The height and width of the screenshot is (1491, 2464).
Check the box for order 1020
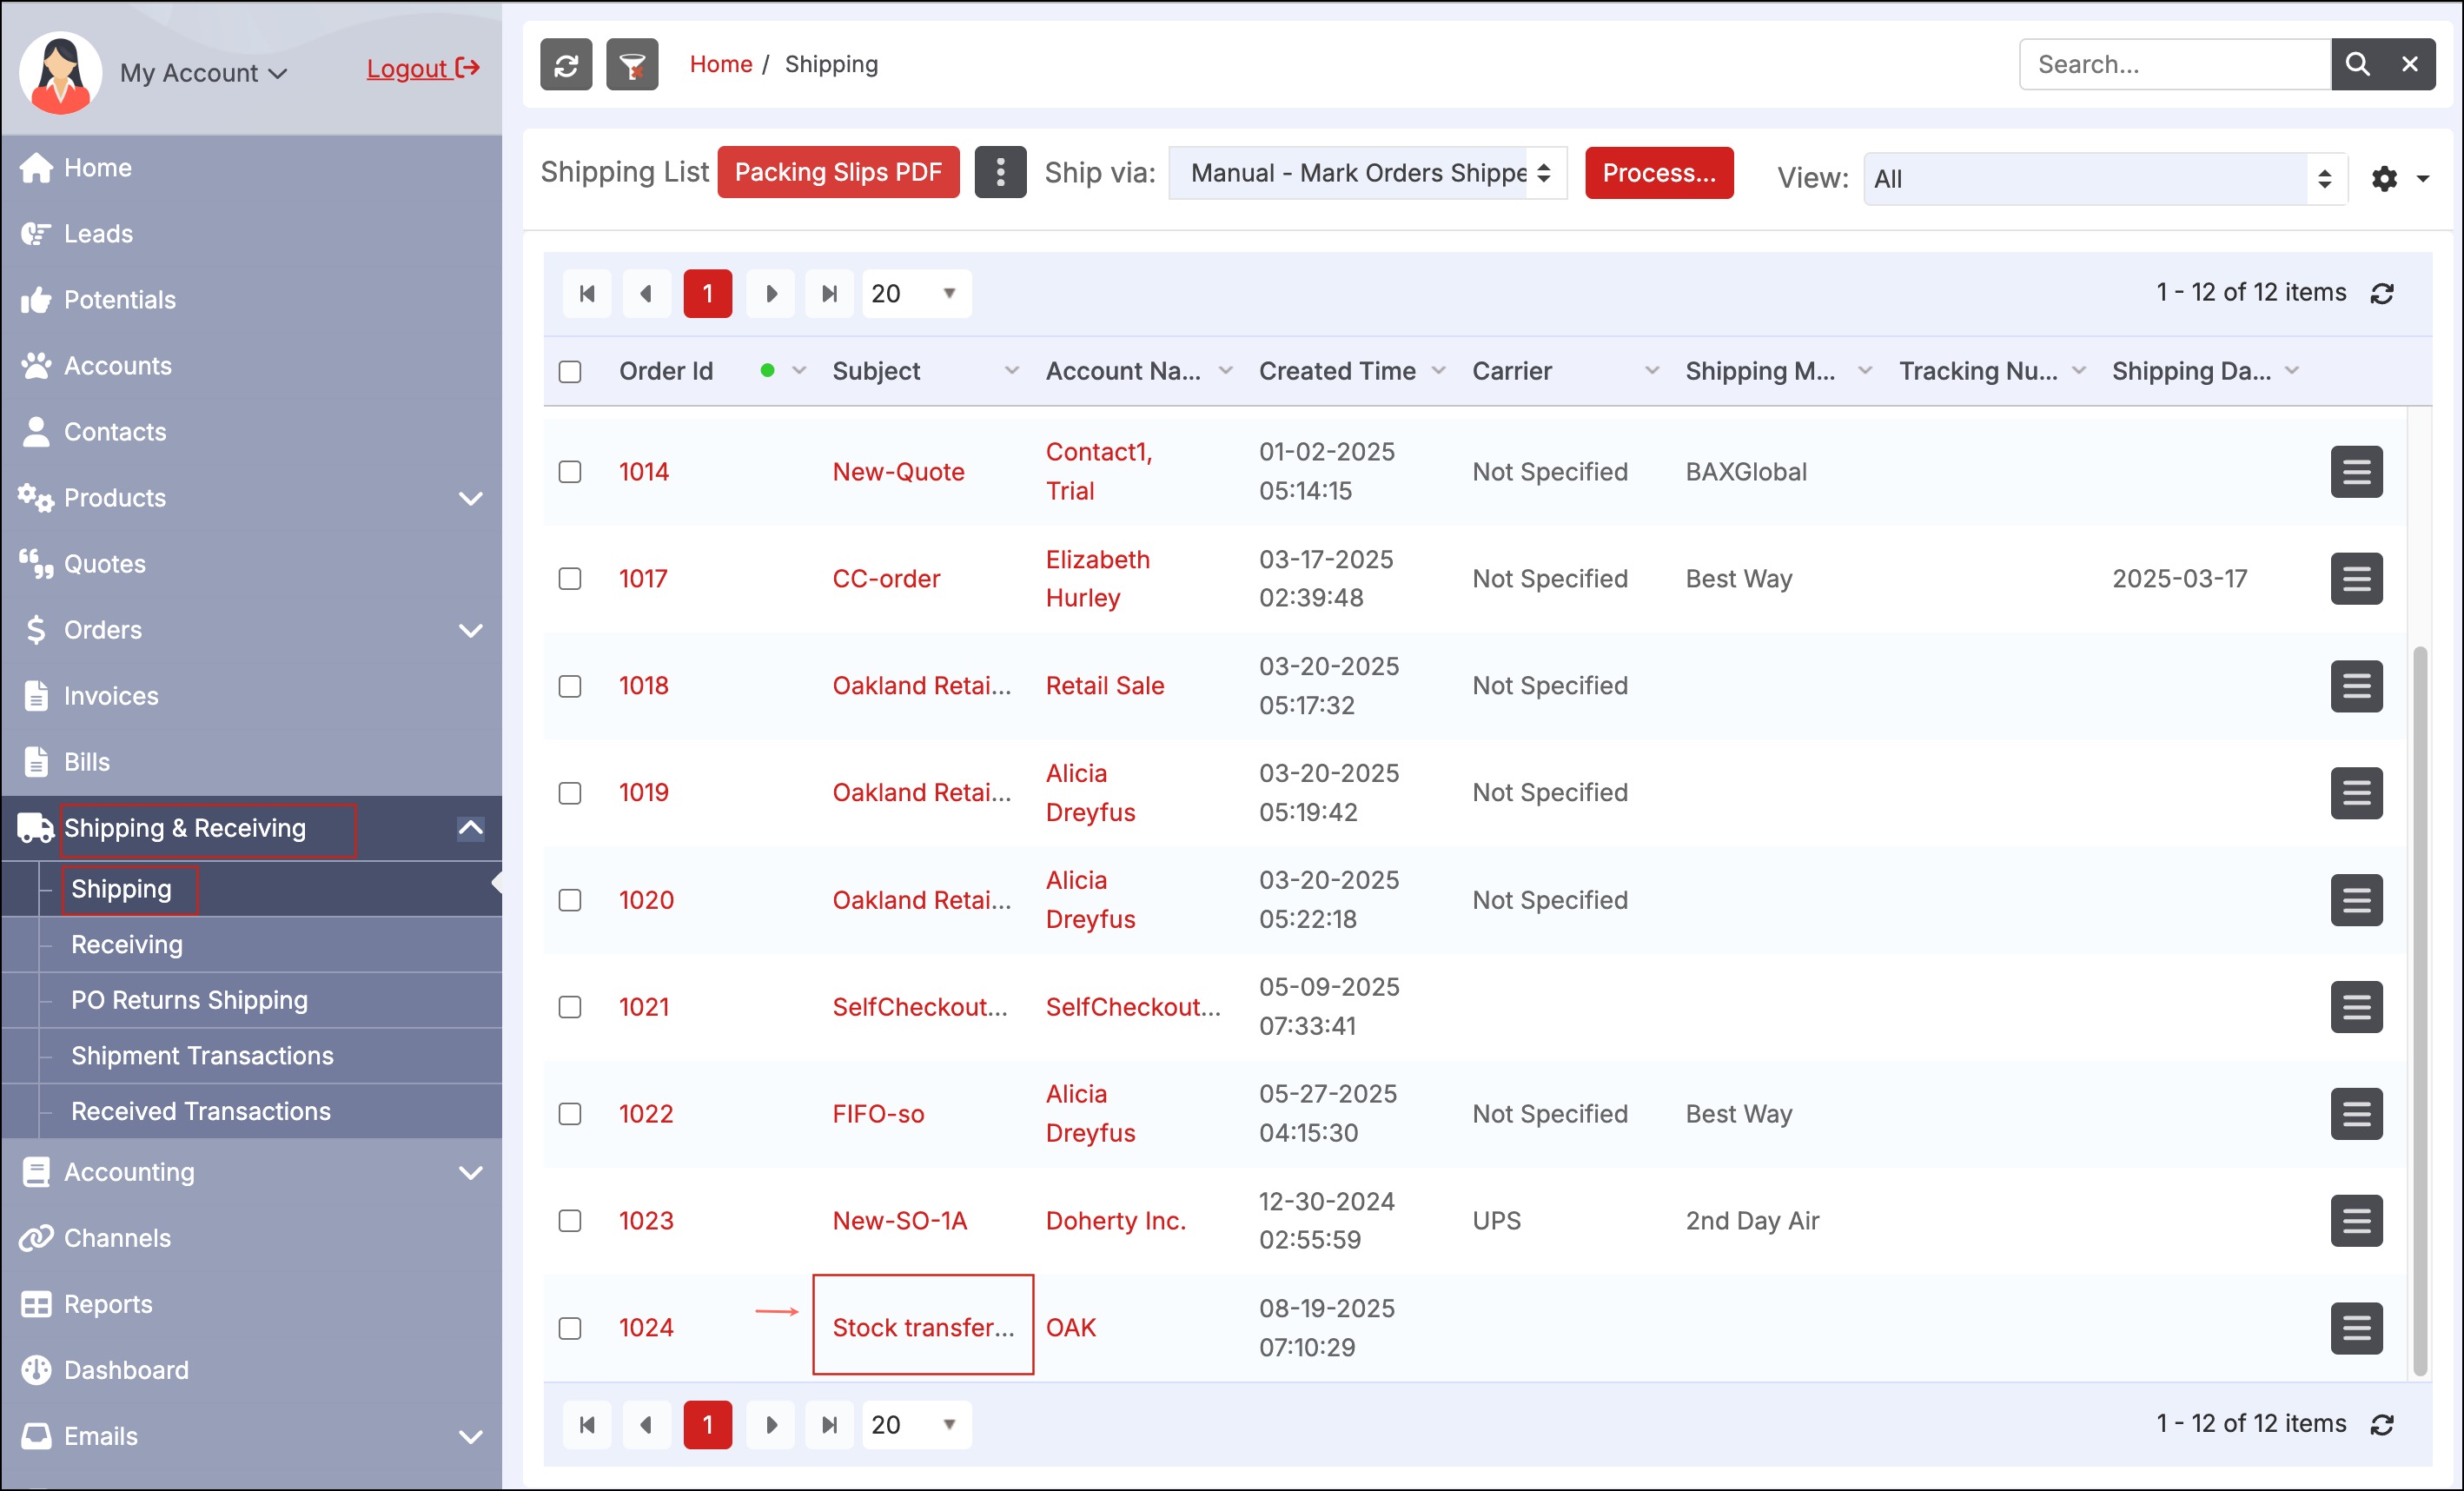click(570, 900)
